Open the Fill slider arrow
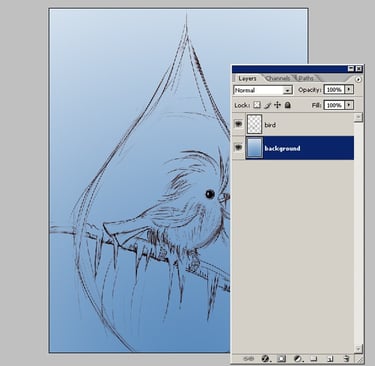The height and width of the screenshot is (366, 375). pos(349,105)
